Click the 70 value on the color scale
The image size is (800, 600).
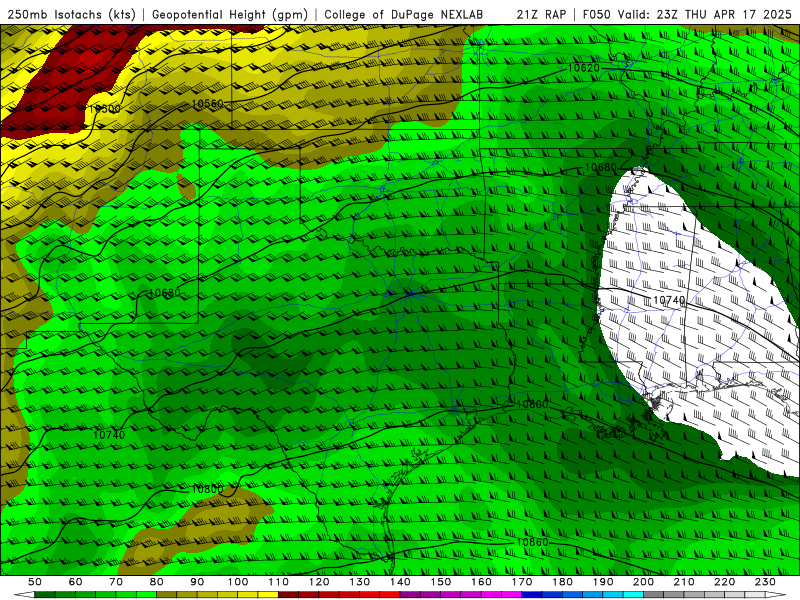[116, 582]
